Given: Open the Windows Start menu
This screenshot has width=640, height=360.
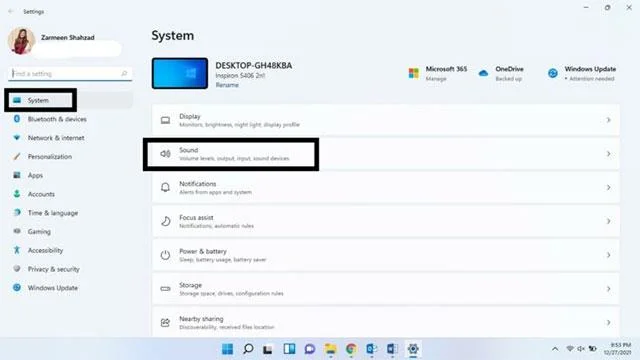Looking at the screenshot, I should tap(227, 349).
